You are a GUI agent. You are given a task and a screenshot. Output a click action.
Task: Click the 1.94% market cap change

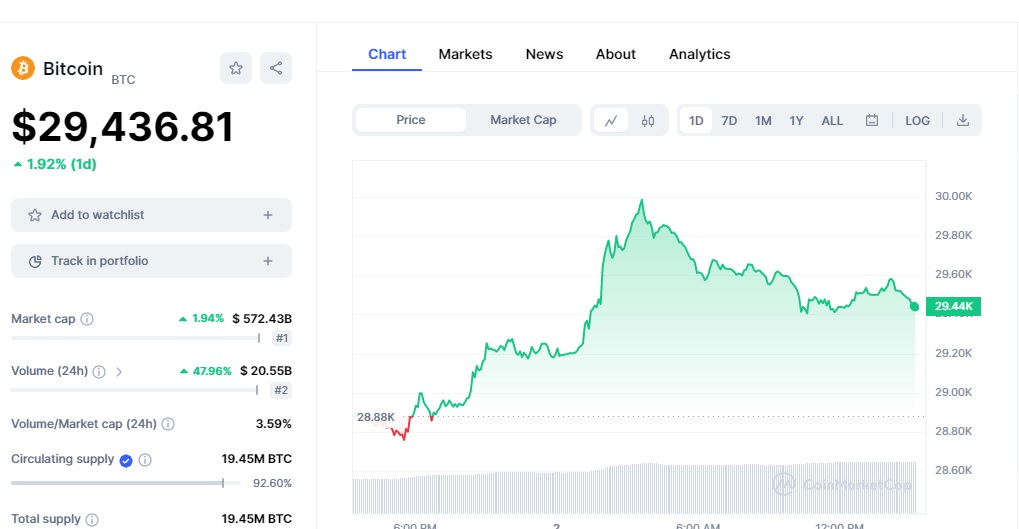pyautogui.click(x=201, y=319)
